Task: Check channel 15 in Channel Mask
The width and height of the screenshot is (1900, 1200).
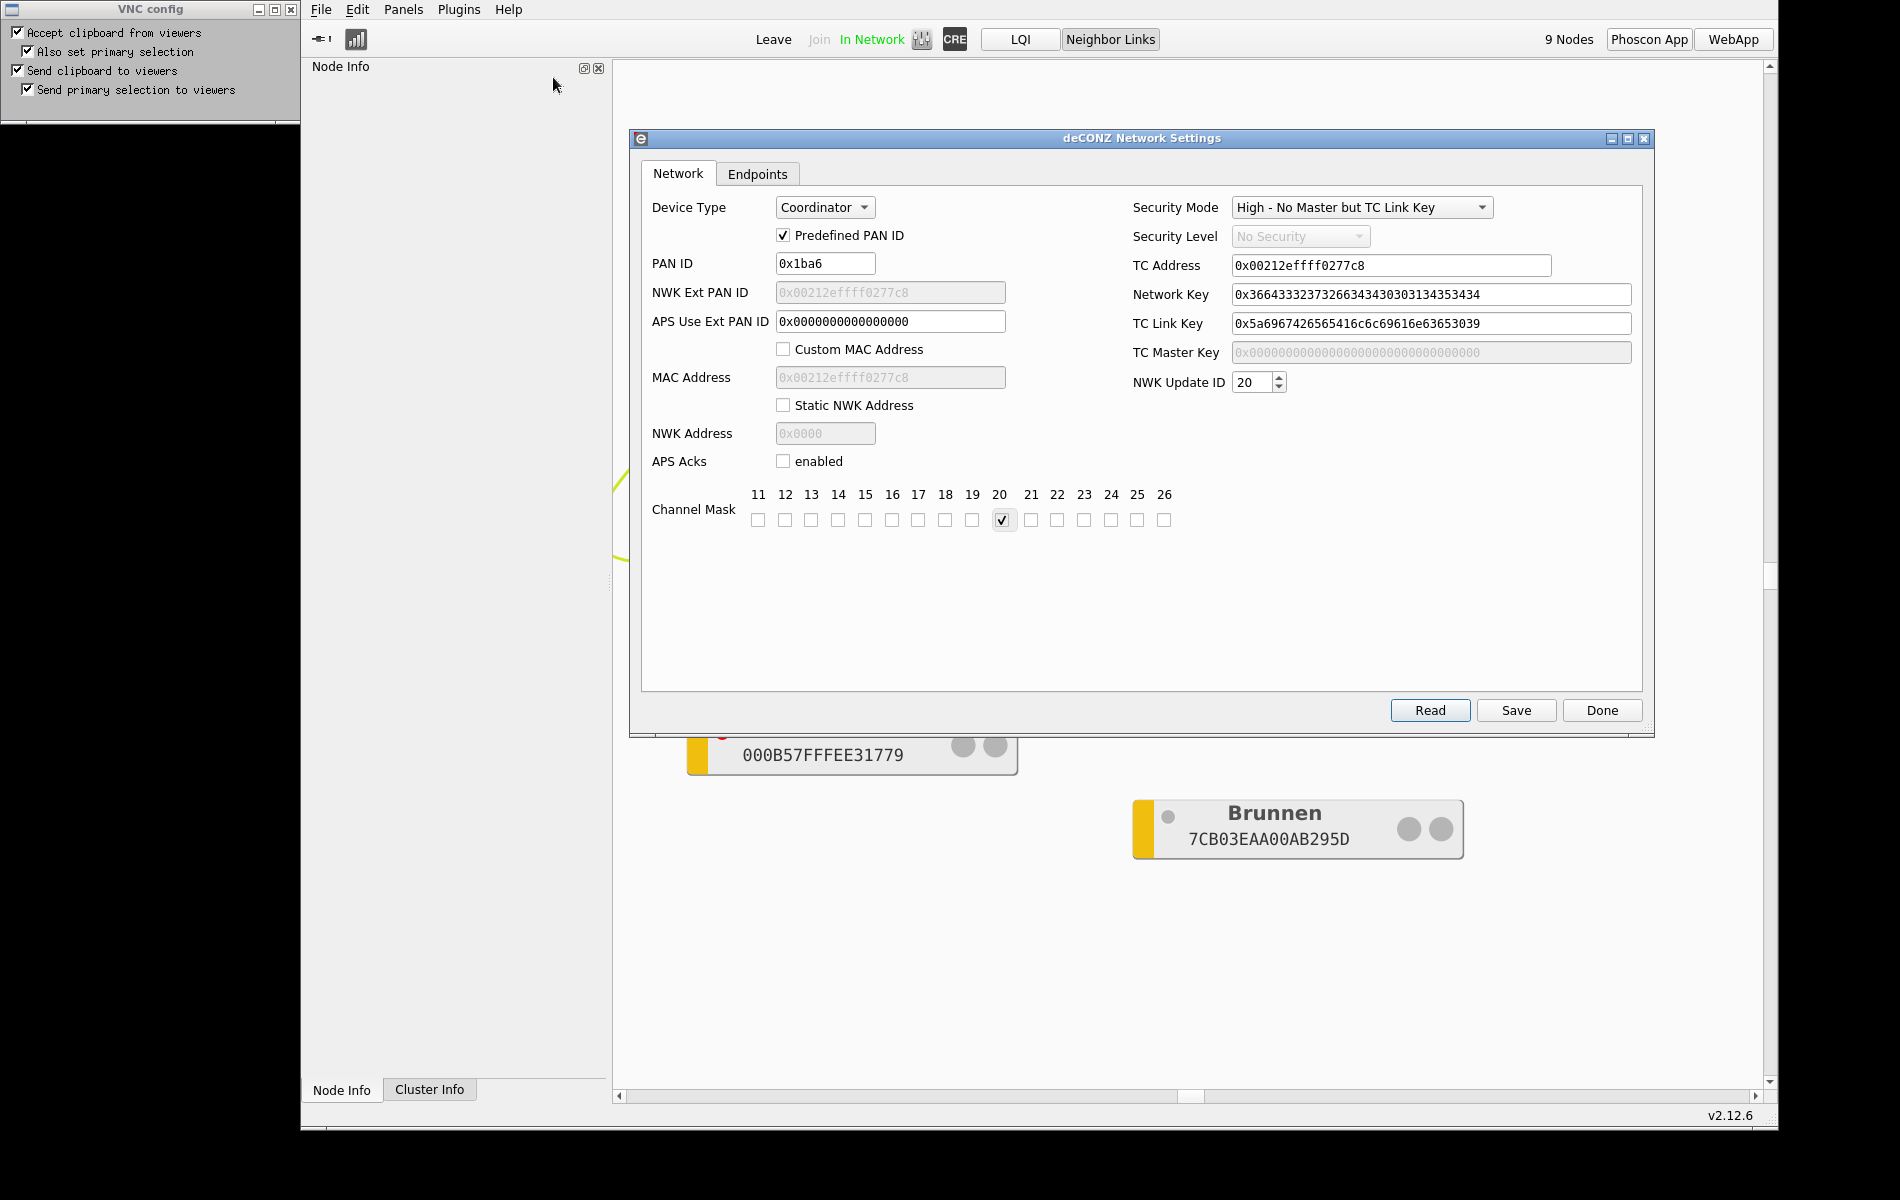Action: click(865, 520)
